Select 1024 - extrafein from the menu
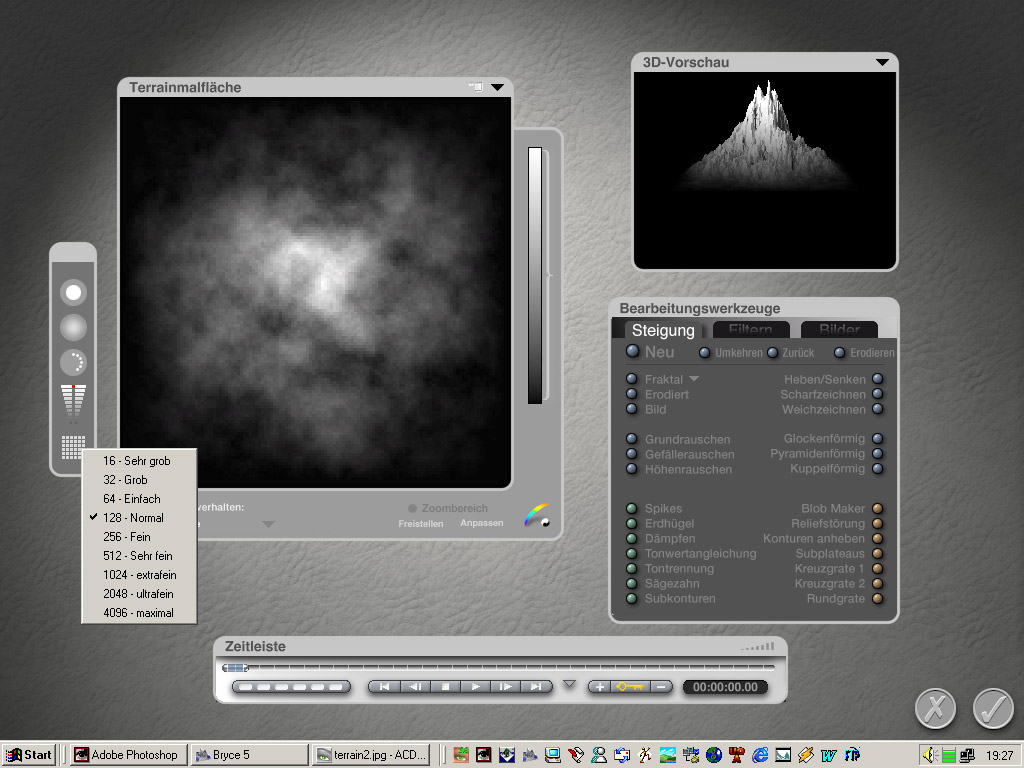1024x768 pixels. [138, 575]
